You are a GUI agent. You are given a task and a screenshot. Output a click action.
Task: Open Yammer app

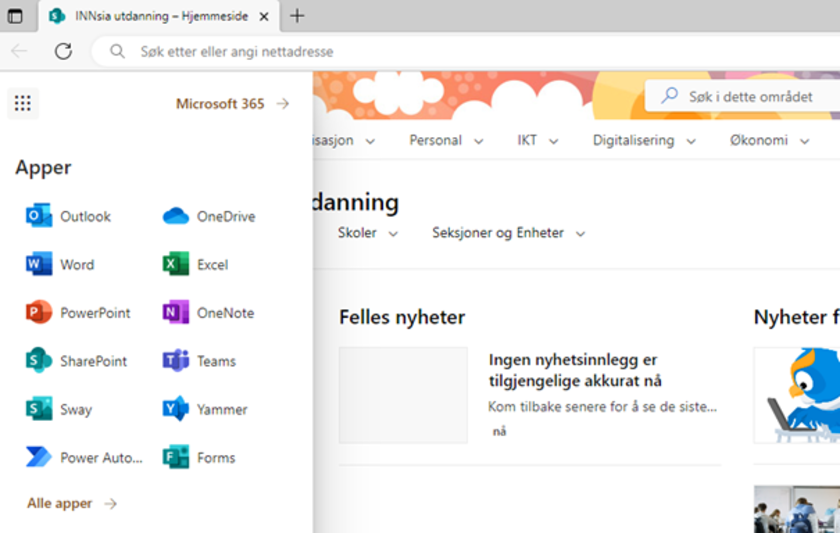tap(205, 409)
